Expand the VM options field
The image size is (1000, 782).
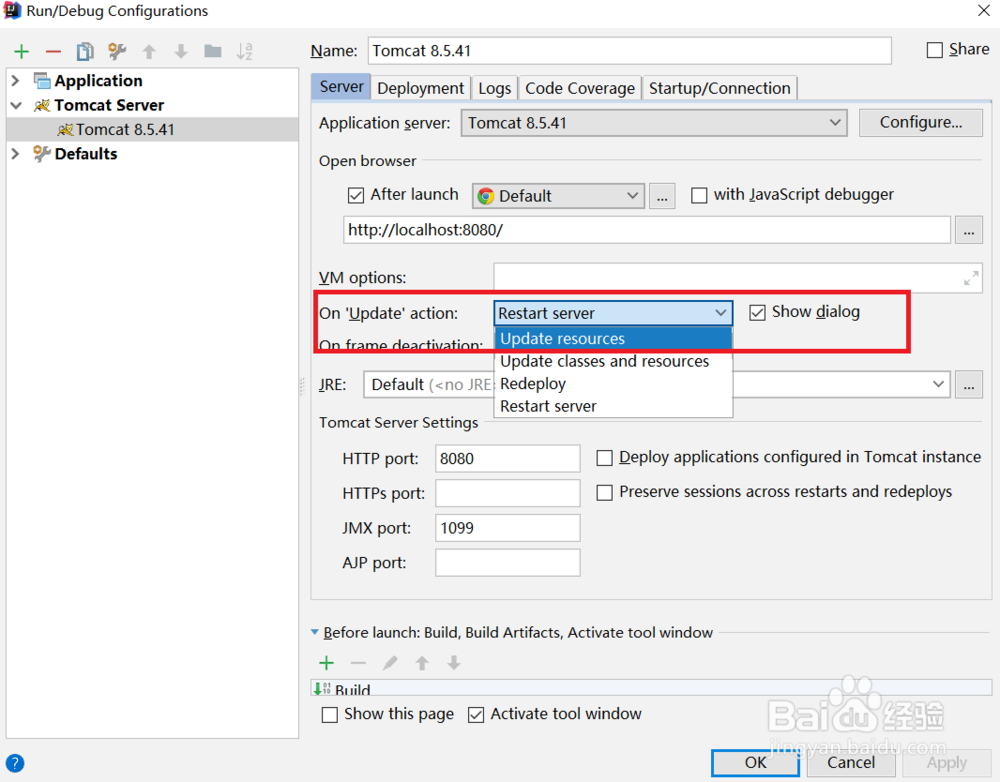(x=971, y=278)
